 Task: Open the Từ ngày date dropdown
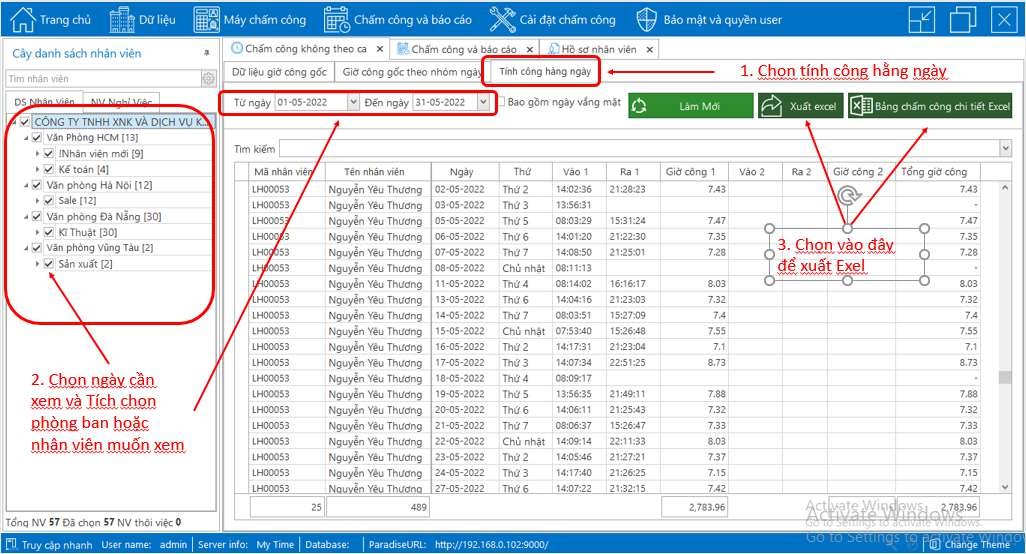click(x=353, y=102)
